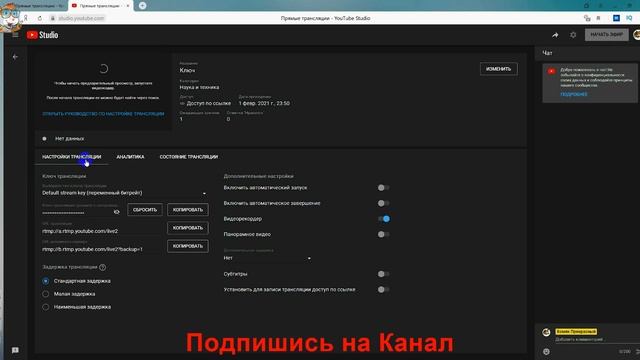Enable the Панорамное видео switch
Viewport: 640px width, 360px height.
pos(383,234)
